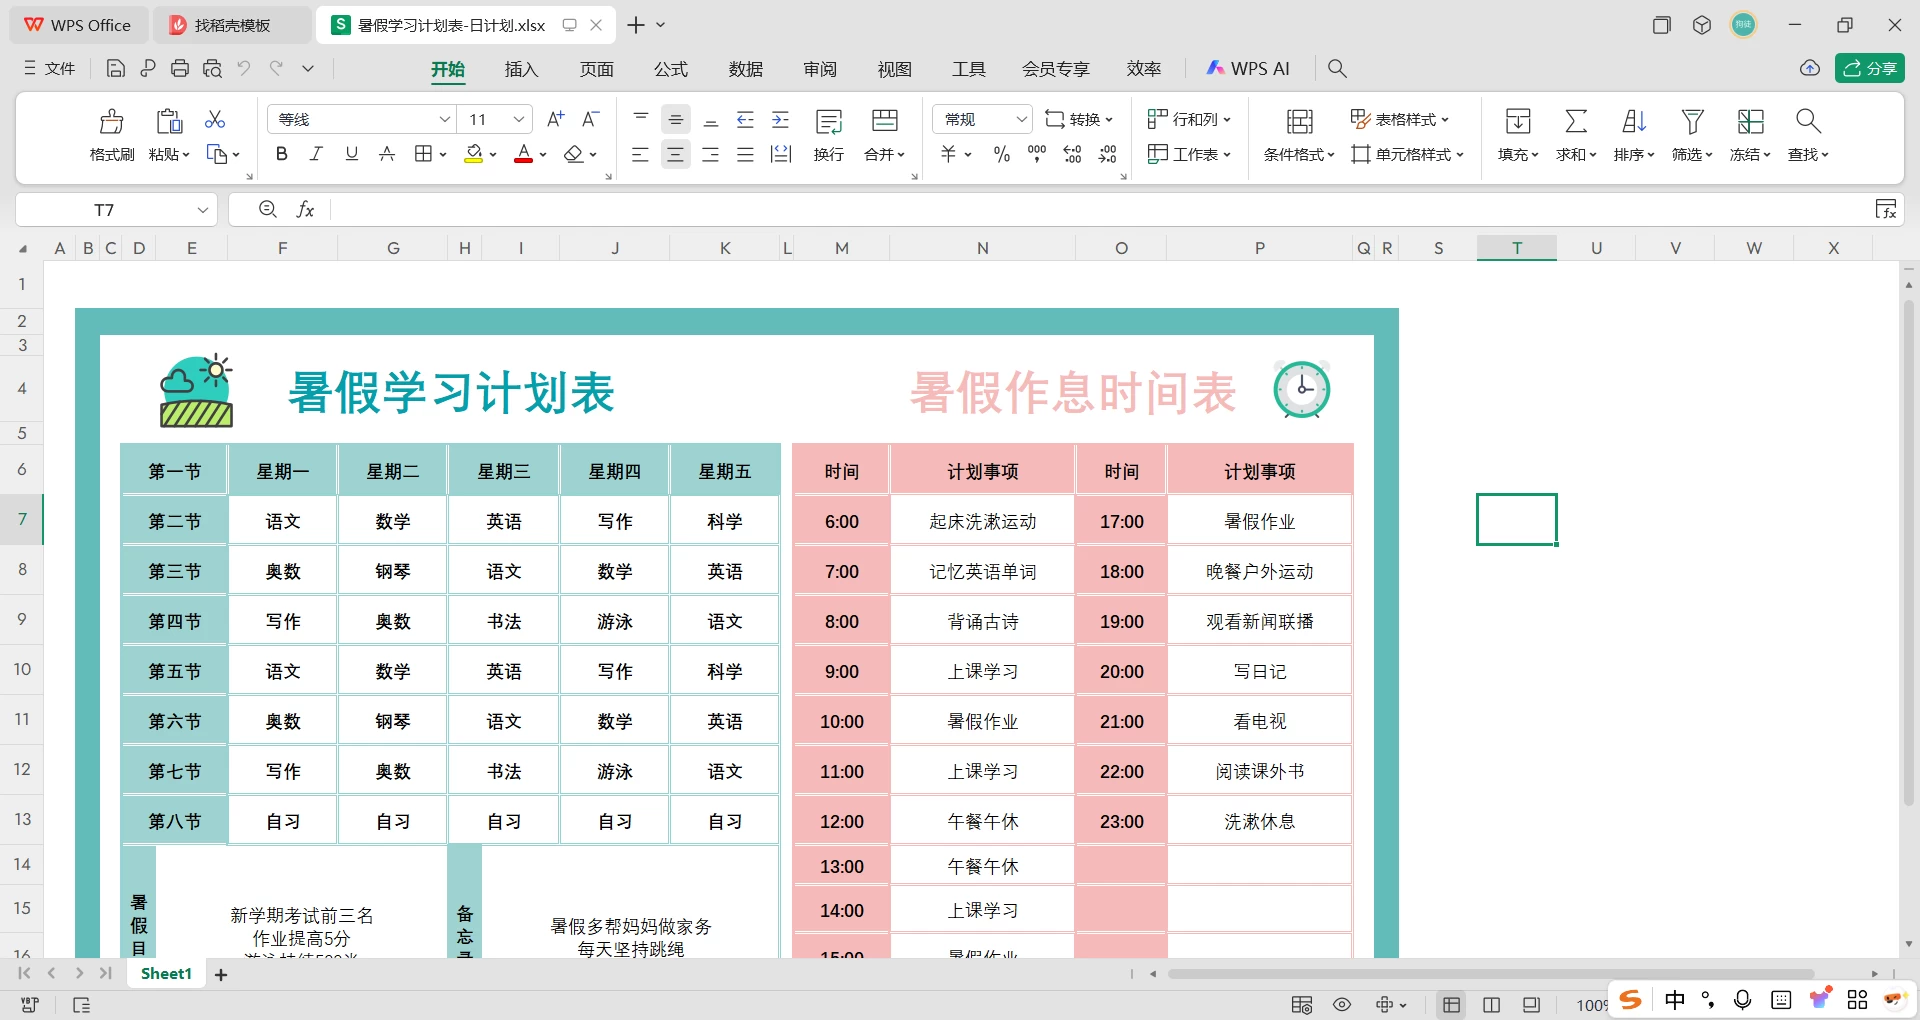The height and width of the screenshot is (1020, 1920).
Task: Click the Filter (筛选) funnel icon
Action: [x=1692, y=121]
